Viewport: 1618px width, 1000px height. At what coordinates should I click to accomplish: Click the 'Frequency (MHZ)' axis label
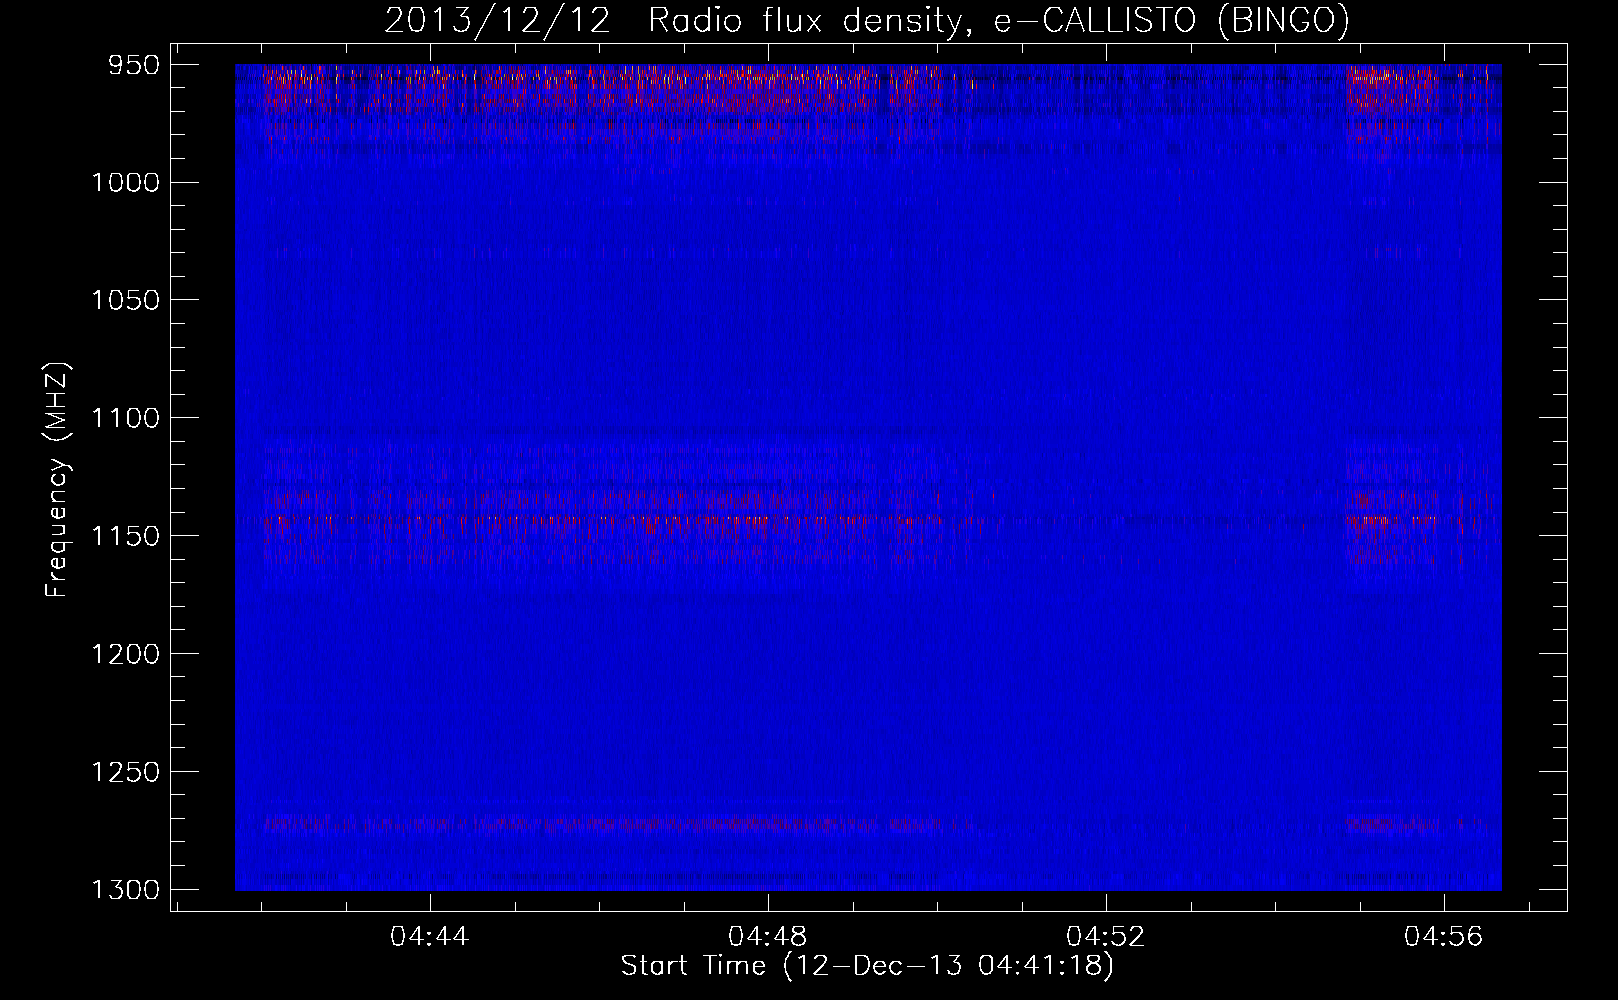tap(57, 479)
